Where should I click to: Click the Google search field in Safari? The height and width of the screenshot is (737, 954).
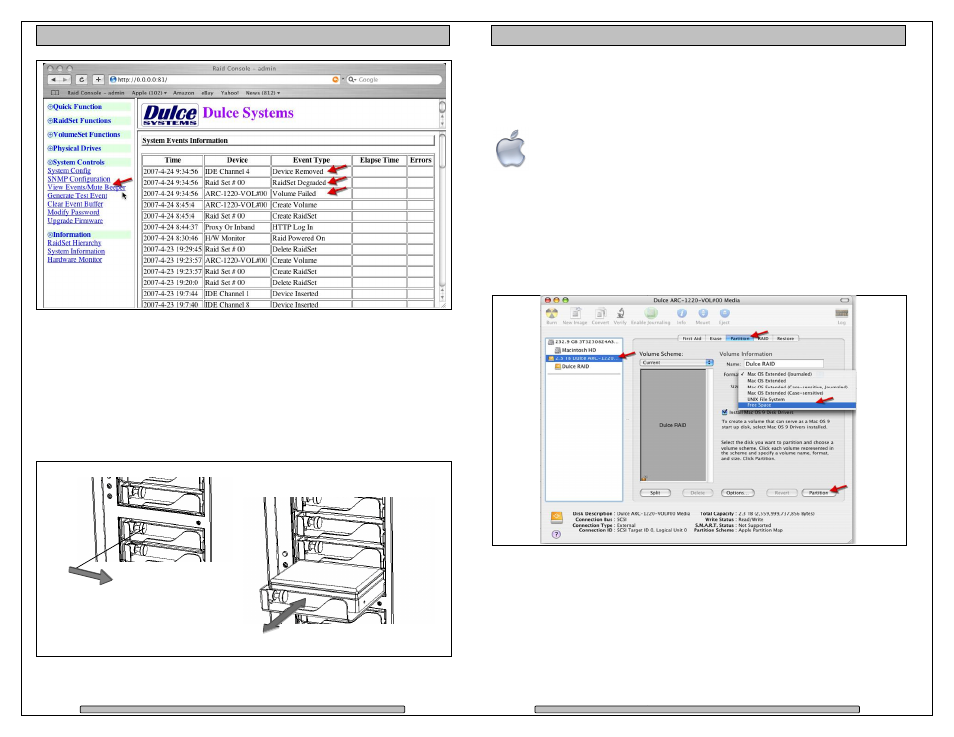click(x=394, y=80)
